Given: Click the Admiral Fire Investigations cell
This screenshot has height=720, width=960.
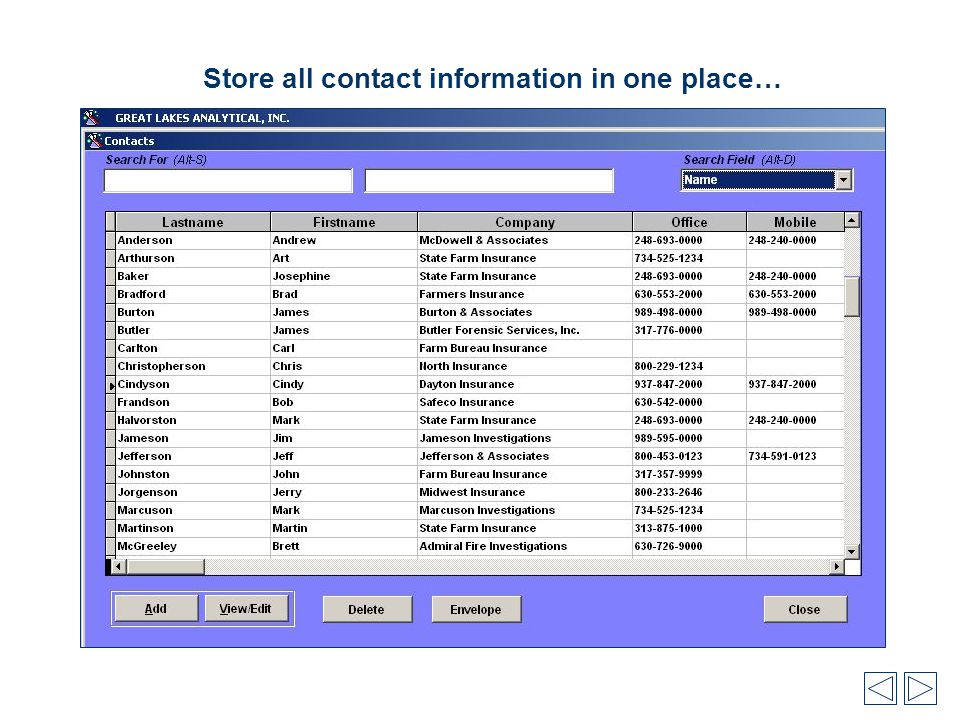Looking at the screenshot, I should pyautogui.click(x=525, y=546).
